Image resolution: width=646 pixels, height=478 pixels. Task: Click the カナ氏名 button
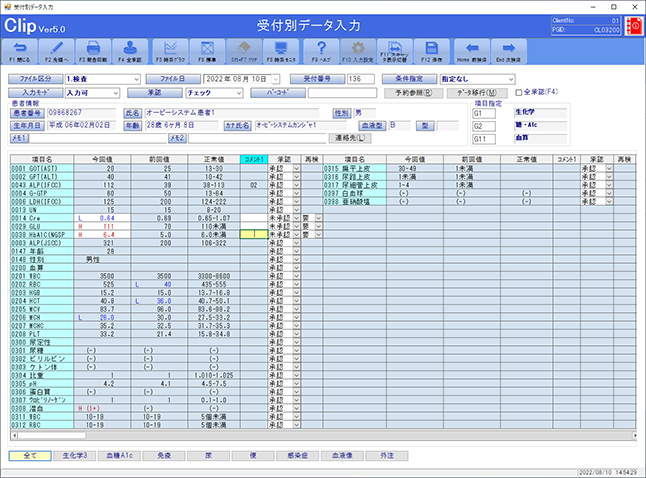pos(237,126)
